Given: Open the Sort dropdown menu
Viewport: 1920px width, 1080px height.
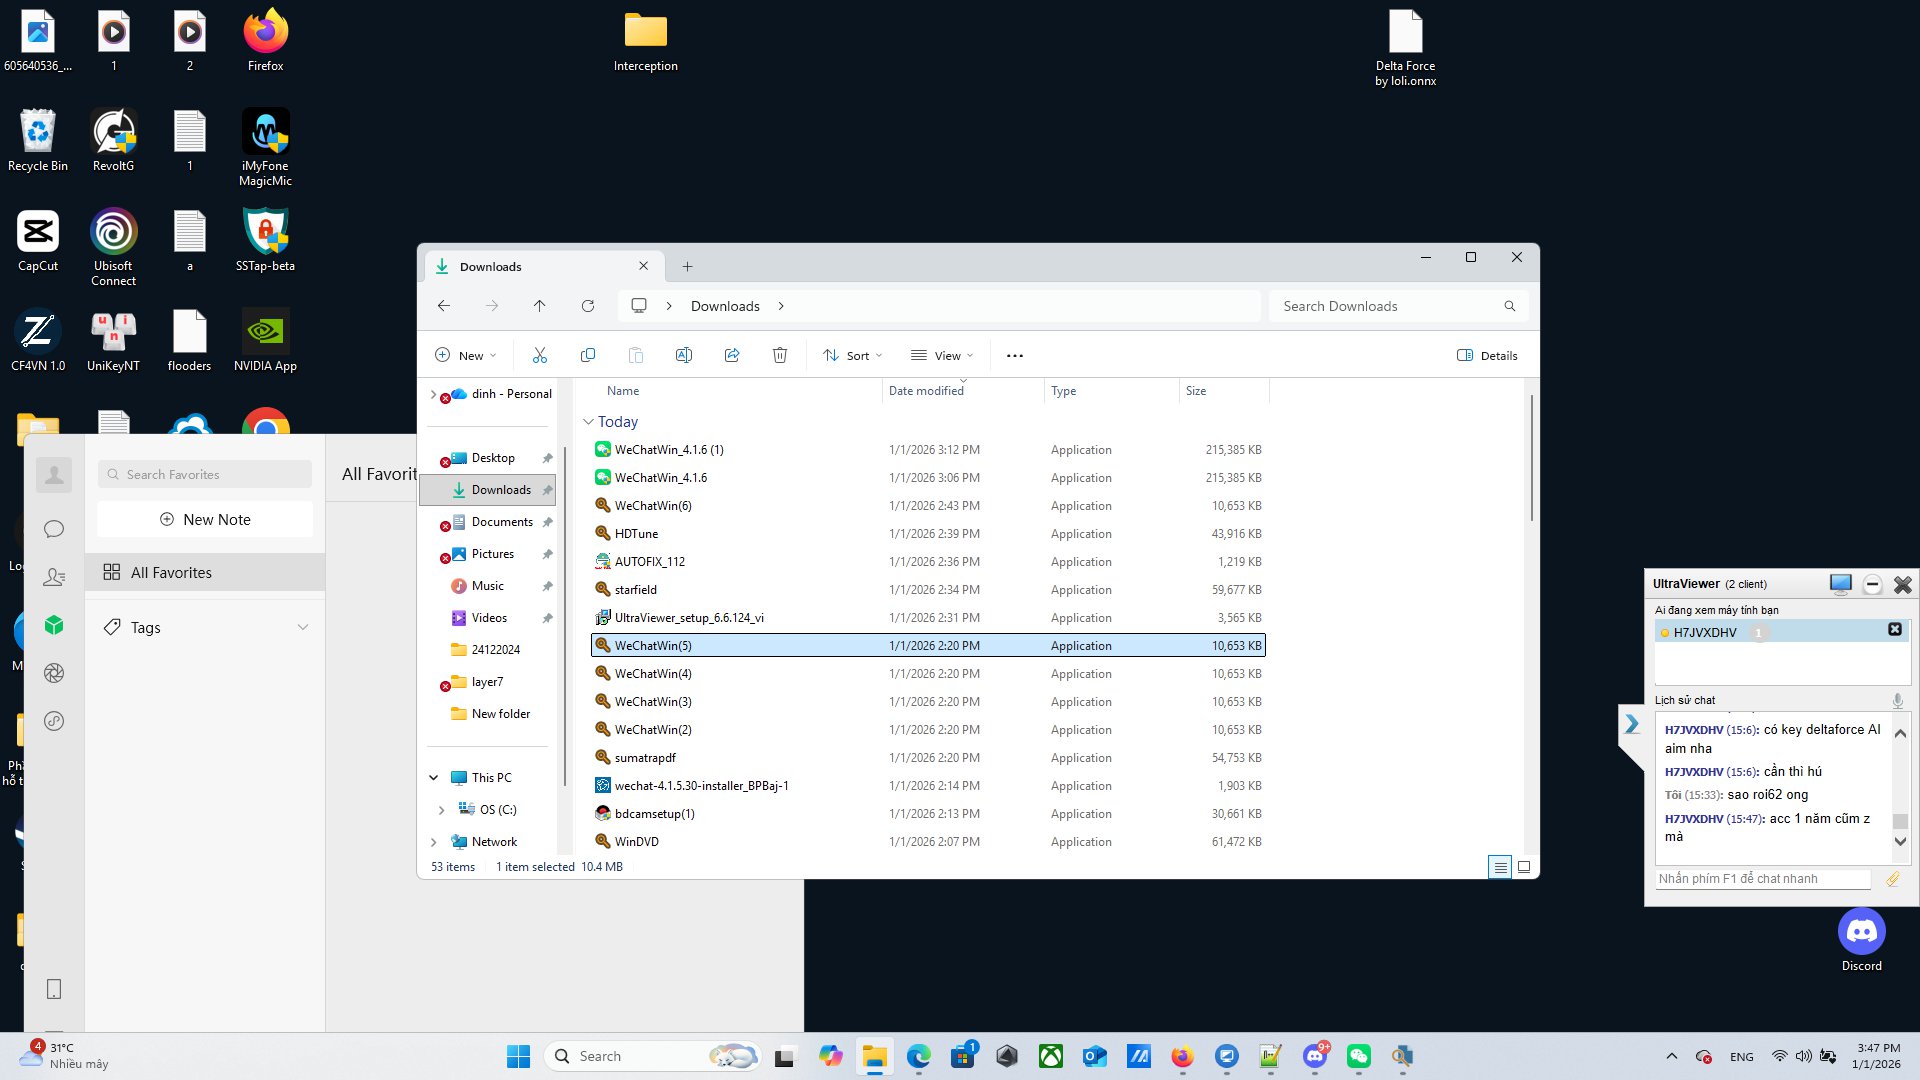Looking at the screenshot, I should pos(853,355).
